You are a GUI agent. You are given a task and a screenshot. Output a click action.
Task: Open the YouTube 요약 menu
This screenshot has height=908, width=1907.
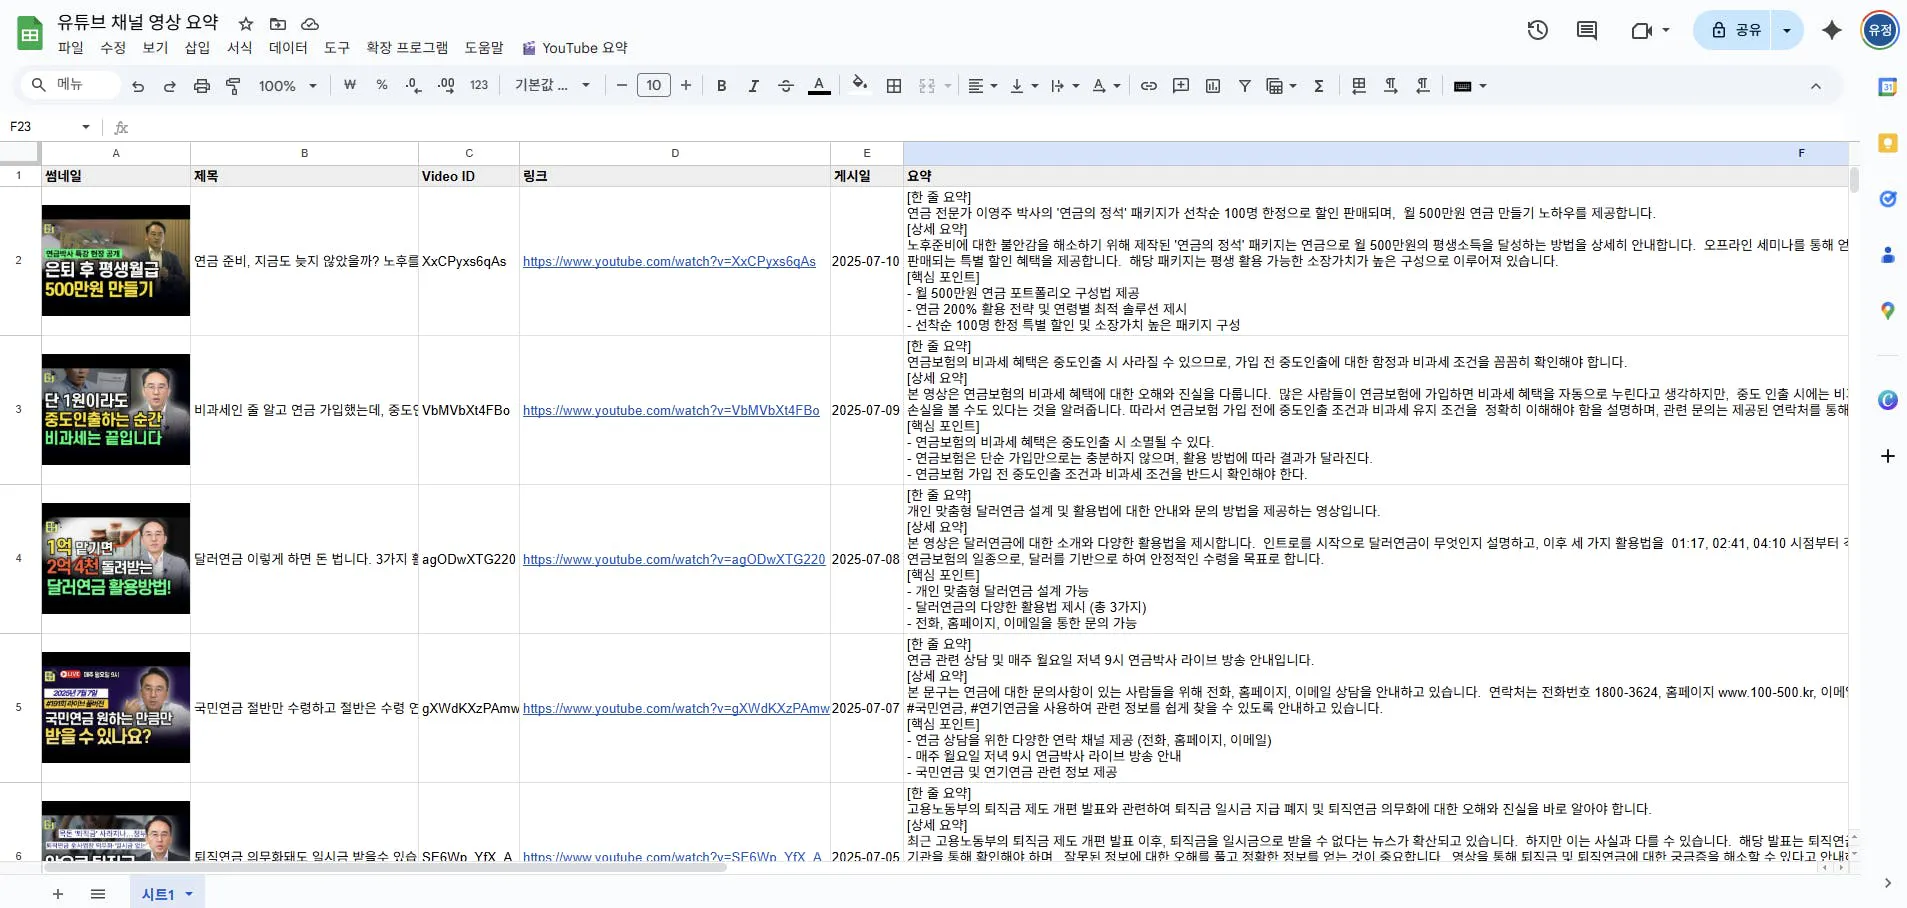pyautogui.click(x=585, y=47)
